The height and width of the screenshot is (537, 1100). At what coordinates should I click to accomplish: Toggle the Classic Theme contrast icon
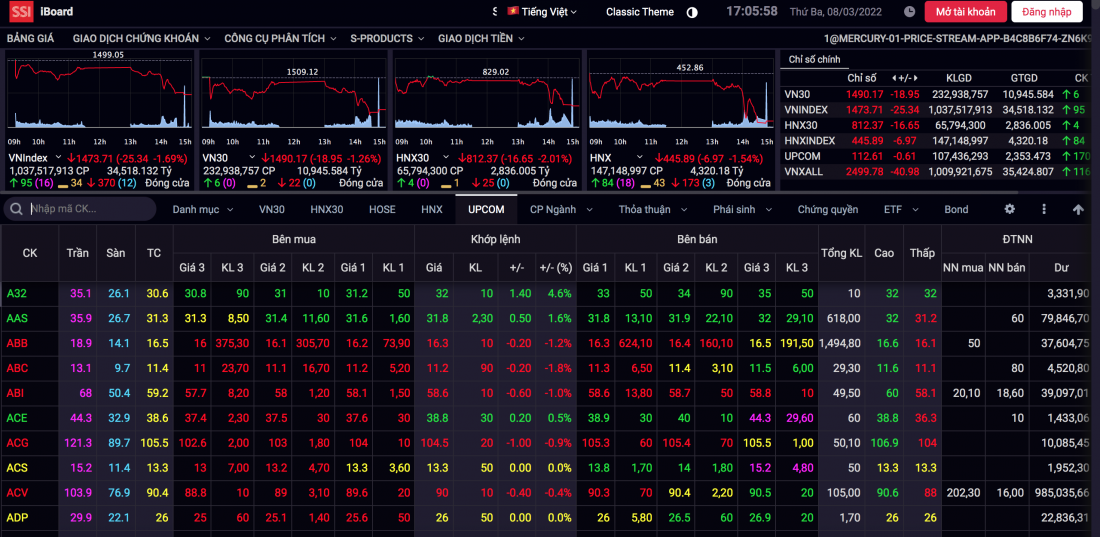pyautogui.click(x=692, y=12)
